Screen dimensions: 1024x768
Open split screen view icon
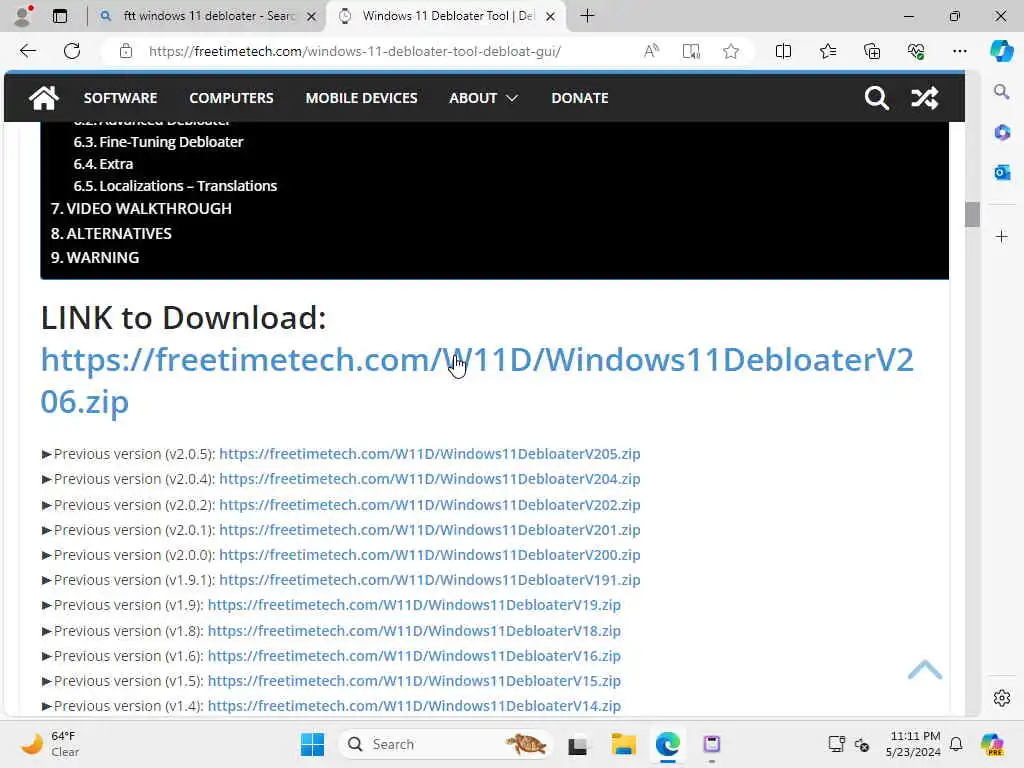(x=783, y=51)
